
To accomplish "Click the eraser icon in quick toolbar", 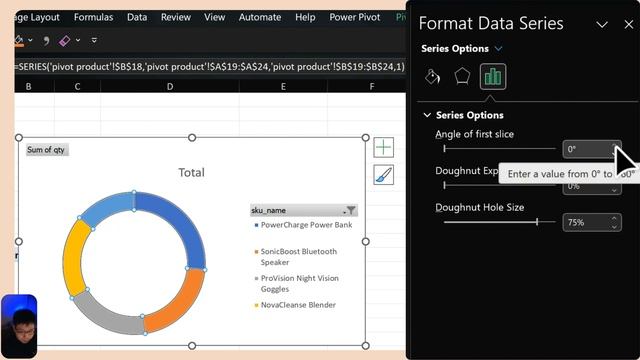I will 64,40.
